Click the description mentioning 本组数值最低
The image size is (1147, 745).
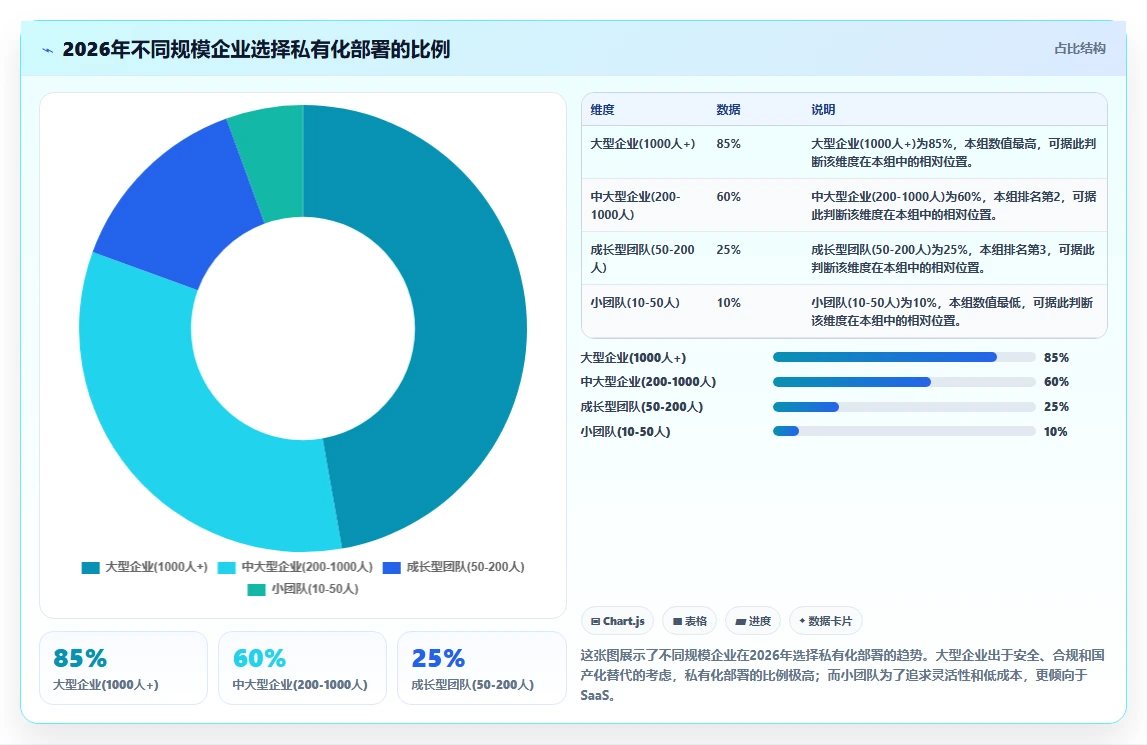click(952, 312)
